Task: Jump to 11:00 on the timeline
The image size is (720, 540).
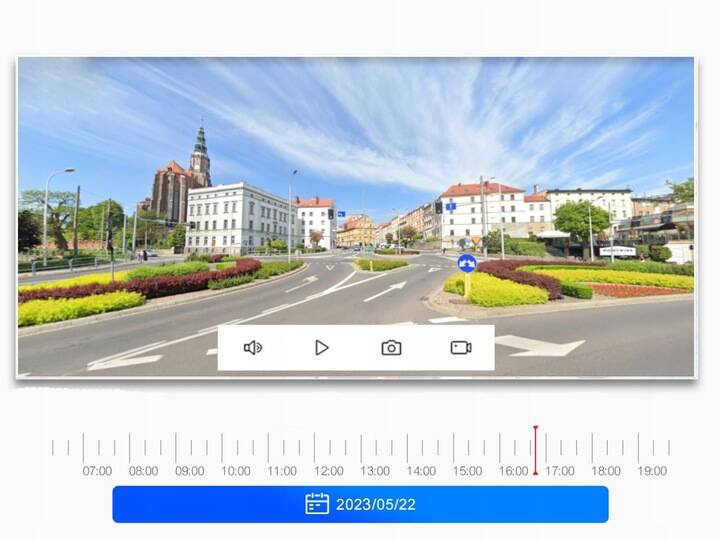Action: click(282, 471)
